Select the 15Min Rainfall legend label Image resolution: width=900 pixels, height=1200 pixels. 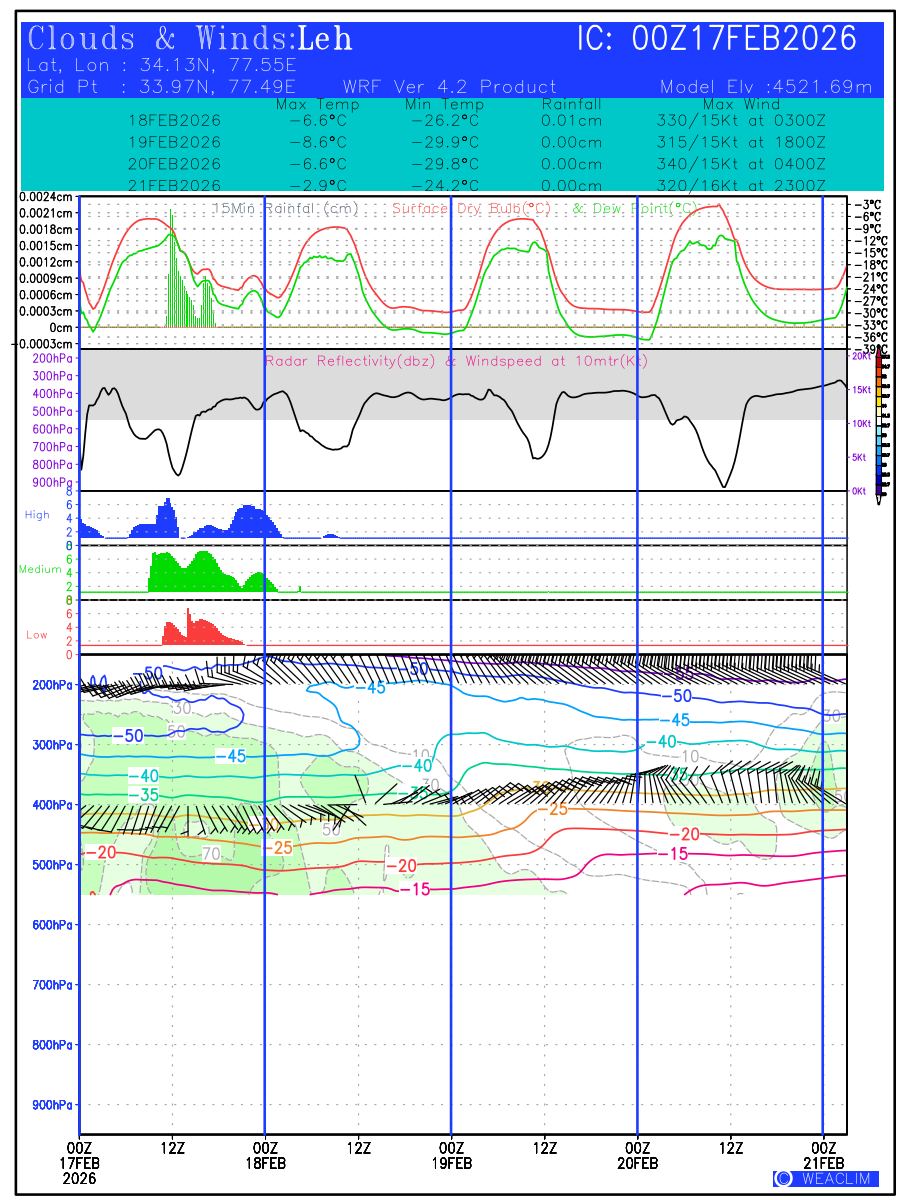(287, 208)
